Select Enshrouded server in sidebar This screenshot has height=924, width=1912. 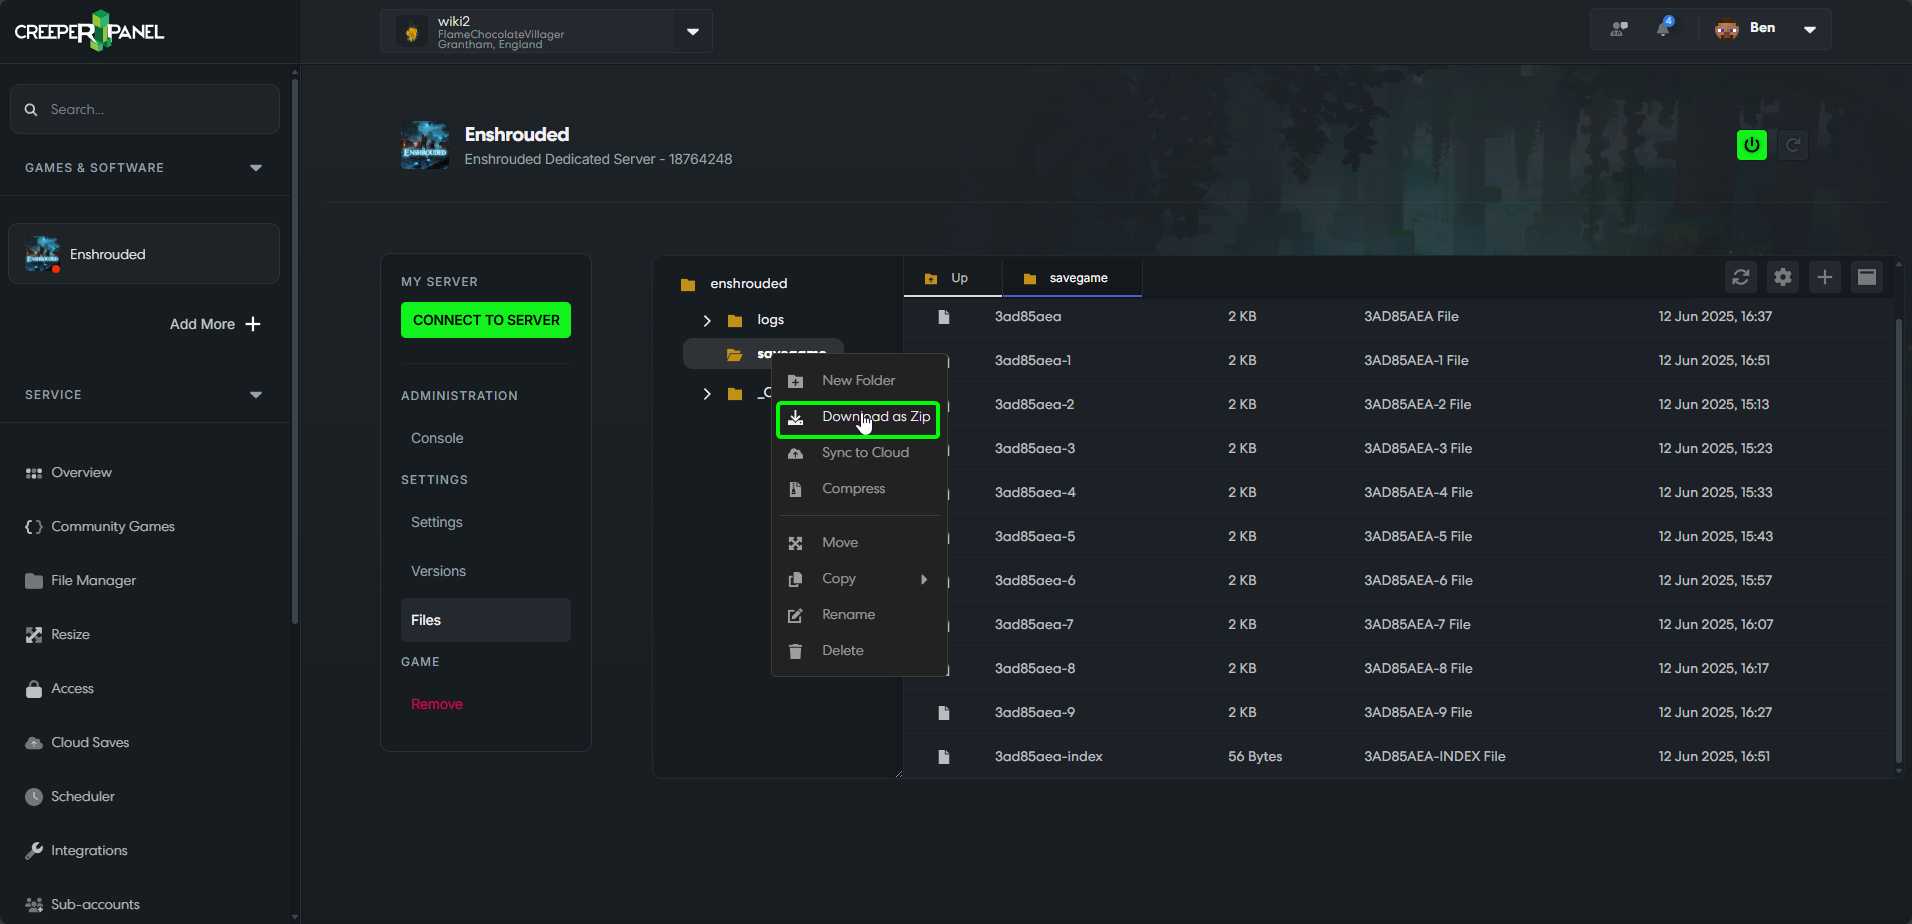[144, 254]
